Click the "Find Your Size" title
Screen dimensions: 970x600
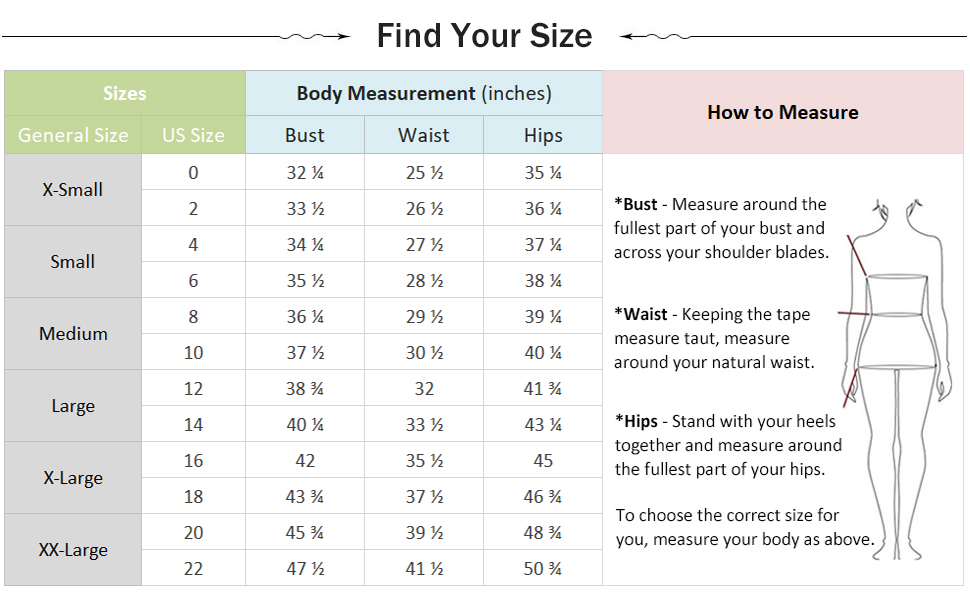(x=484, y=37)
